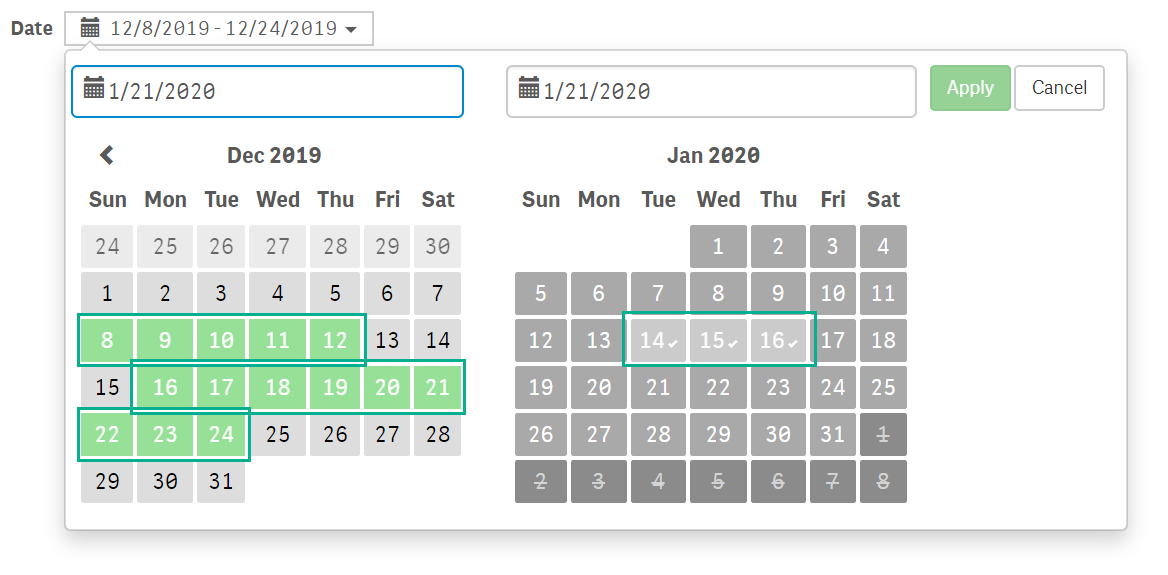This screenshot has height=575, width=1168.
Task: Open the Date range dropdown arrow
Action: click(352, 30)
